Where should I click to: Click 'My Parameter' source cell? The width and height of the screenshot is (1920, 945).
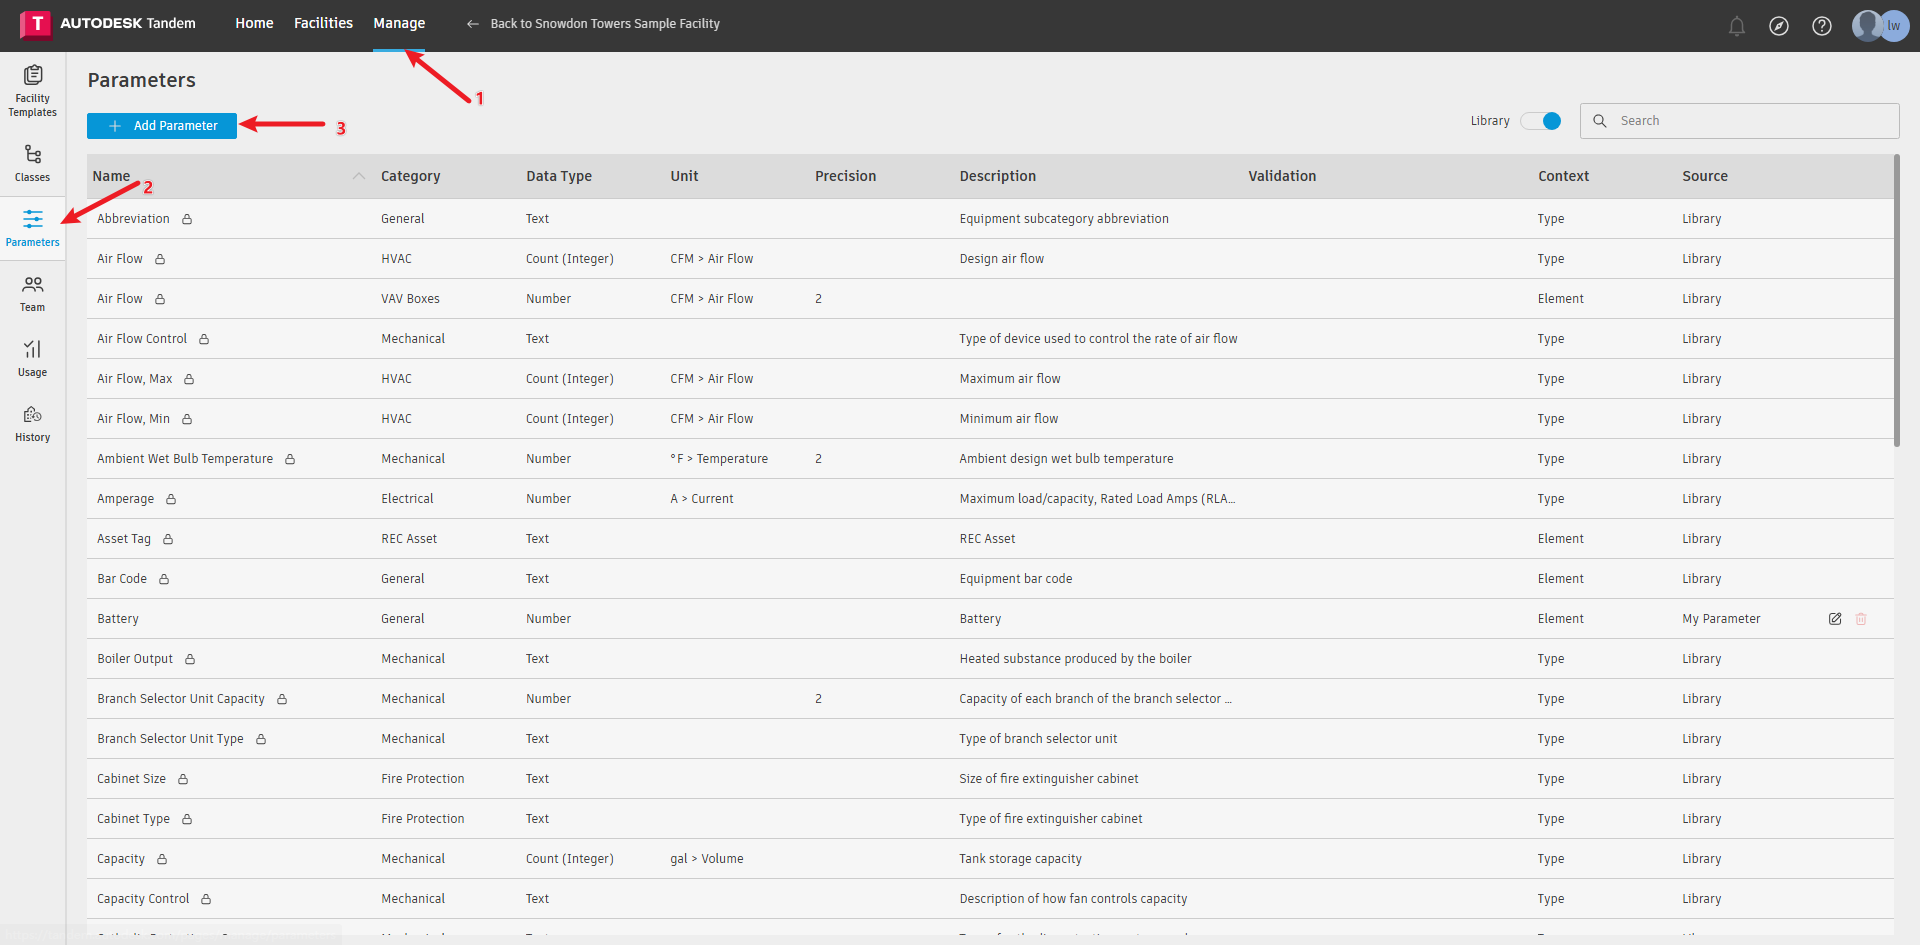click(x=1721, y=619)
